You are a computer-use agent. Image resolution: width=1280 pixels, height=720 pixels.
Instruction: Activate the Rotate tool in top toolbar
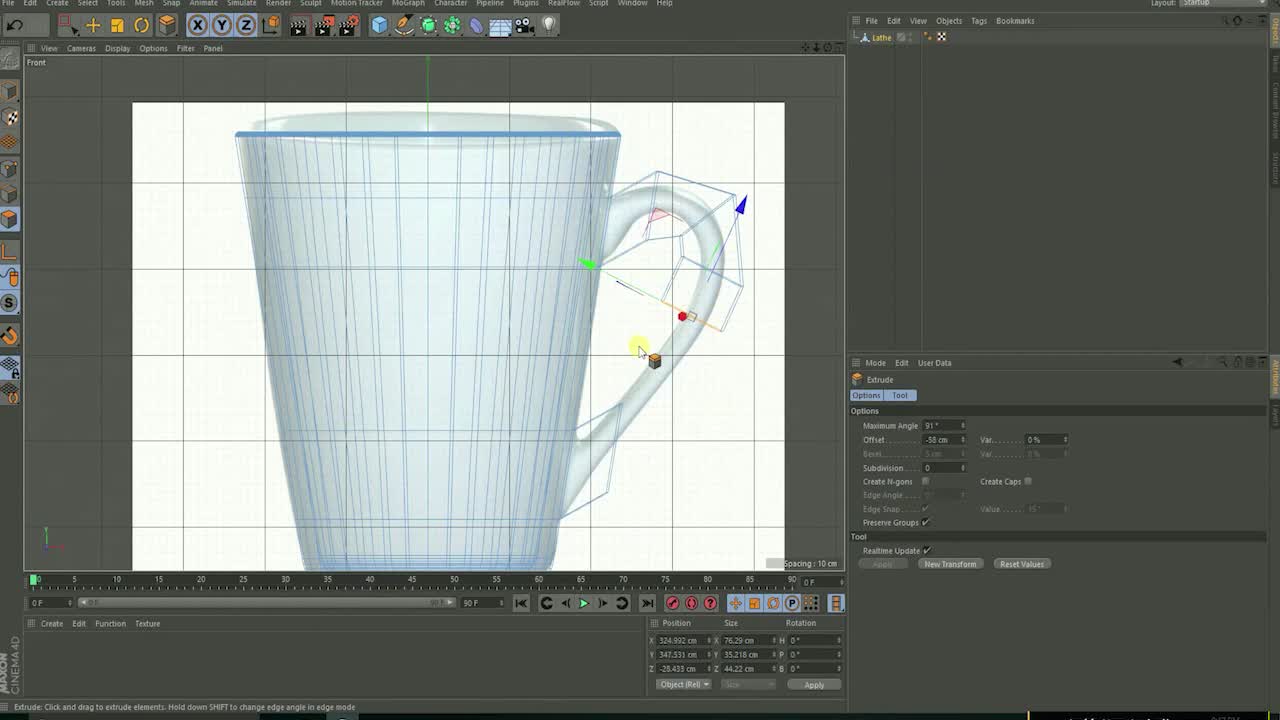pyautogui.click(x=142, y=25)
